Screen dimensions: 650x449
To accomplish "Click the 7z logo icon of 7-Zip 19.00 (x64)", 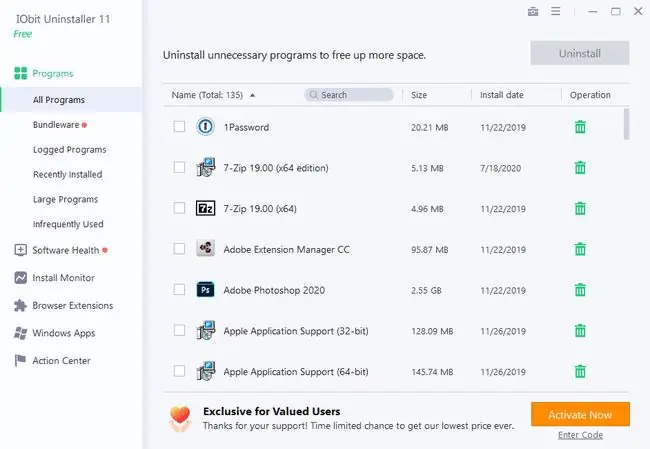I will 205,208.
